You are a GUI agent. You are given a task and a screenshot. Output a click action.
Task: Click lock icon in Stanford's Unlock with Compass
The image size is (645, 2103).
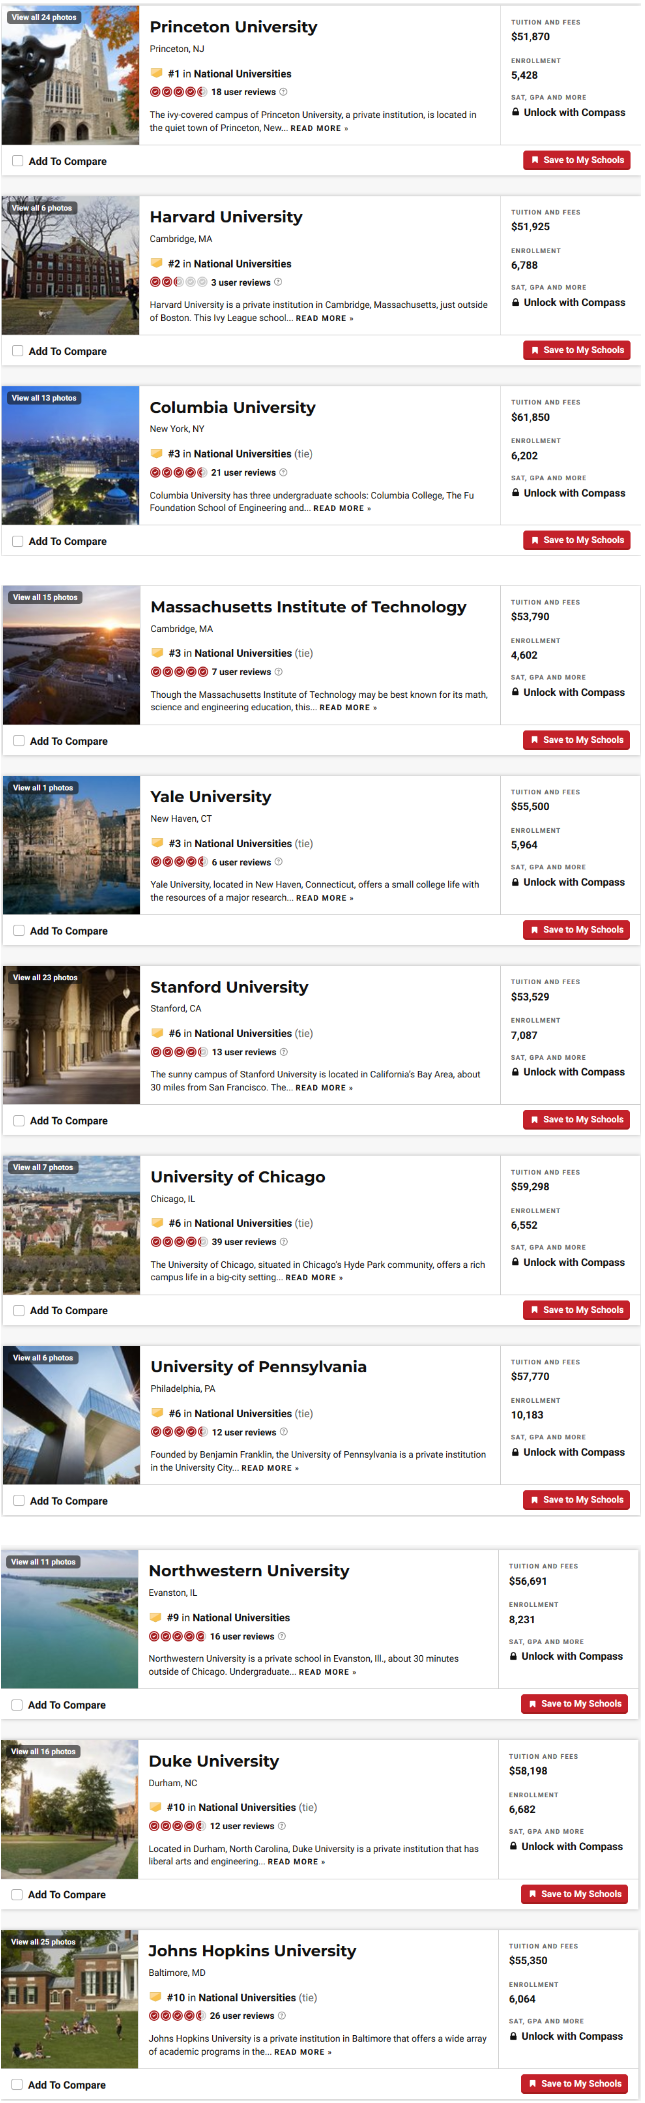click(x=515, y=1072)
